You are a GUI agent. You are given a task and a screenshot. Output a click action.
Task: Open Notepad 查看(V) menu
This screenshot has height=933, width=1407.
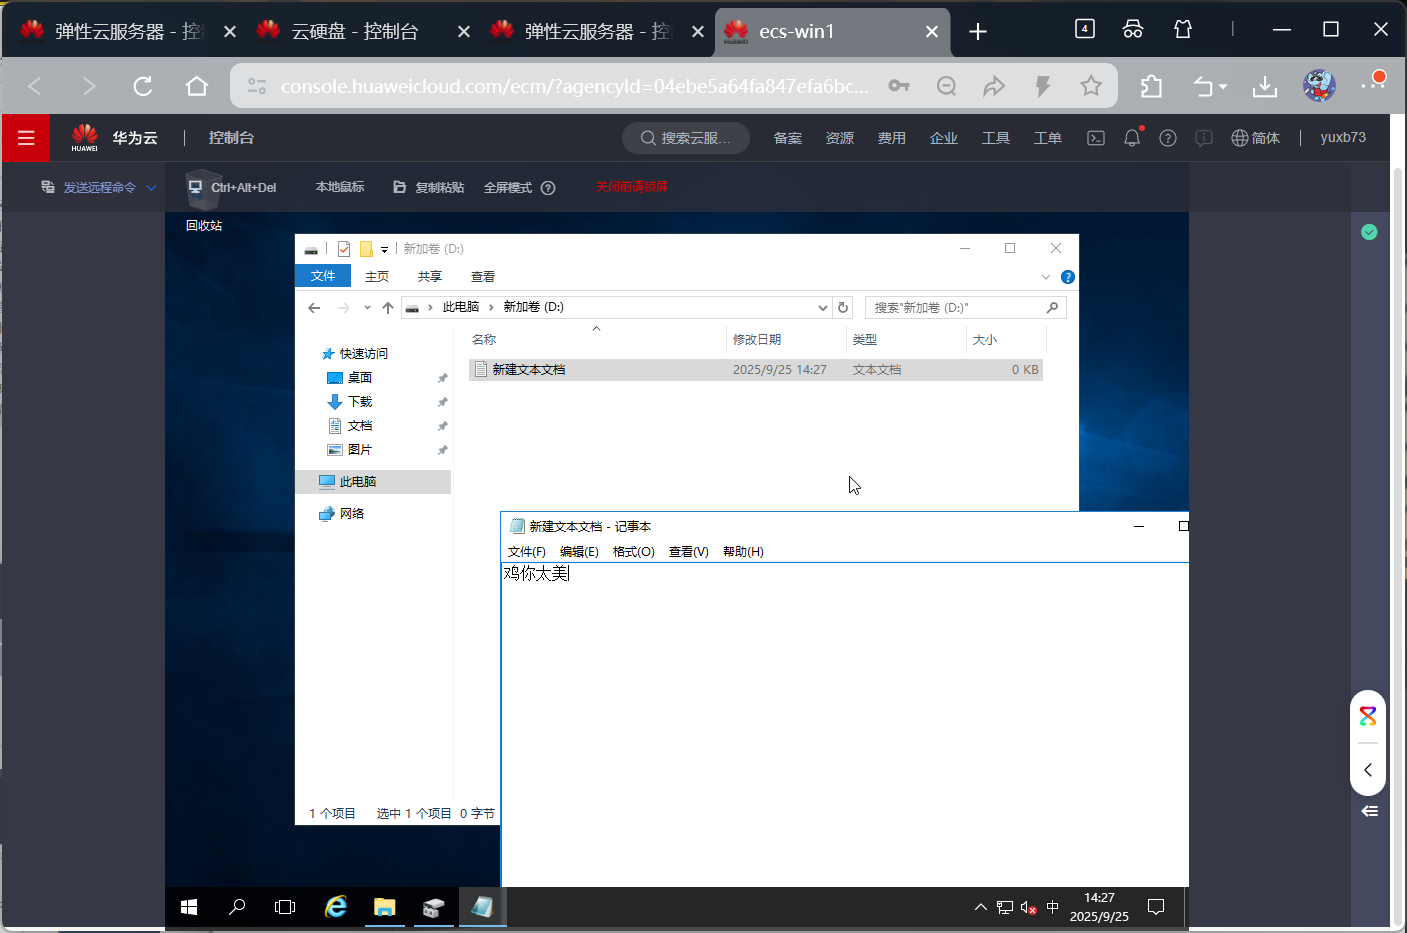[689, 552]
